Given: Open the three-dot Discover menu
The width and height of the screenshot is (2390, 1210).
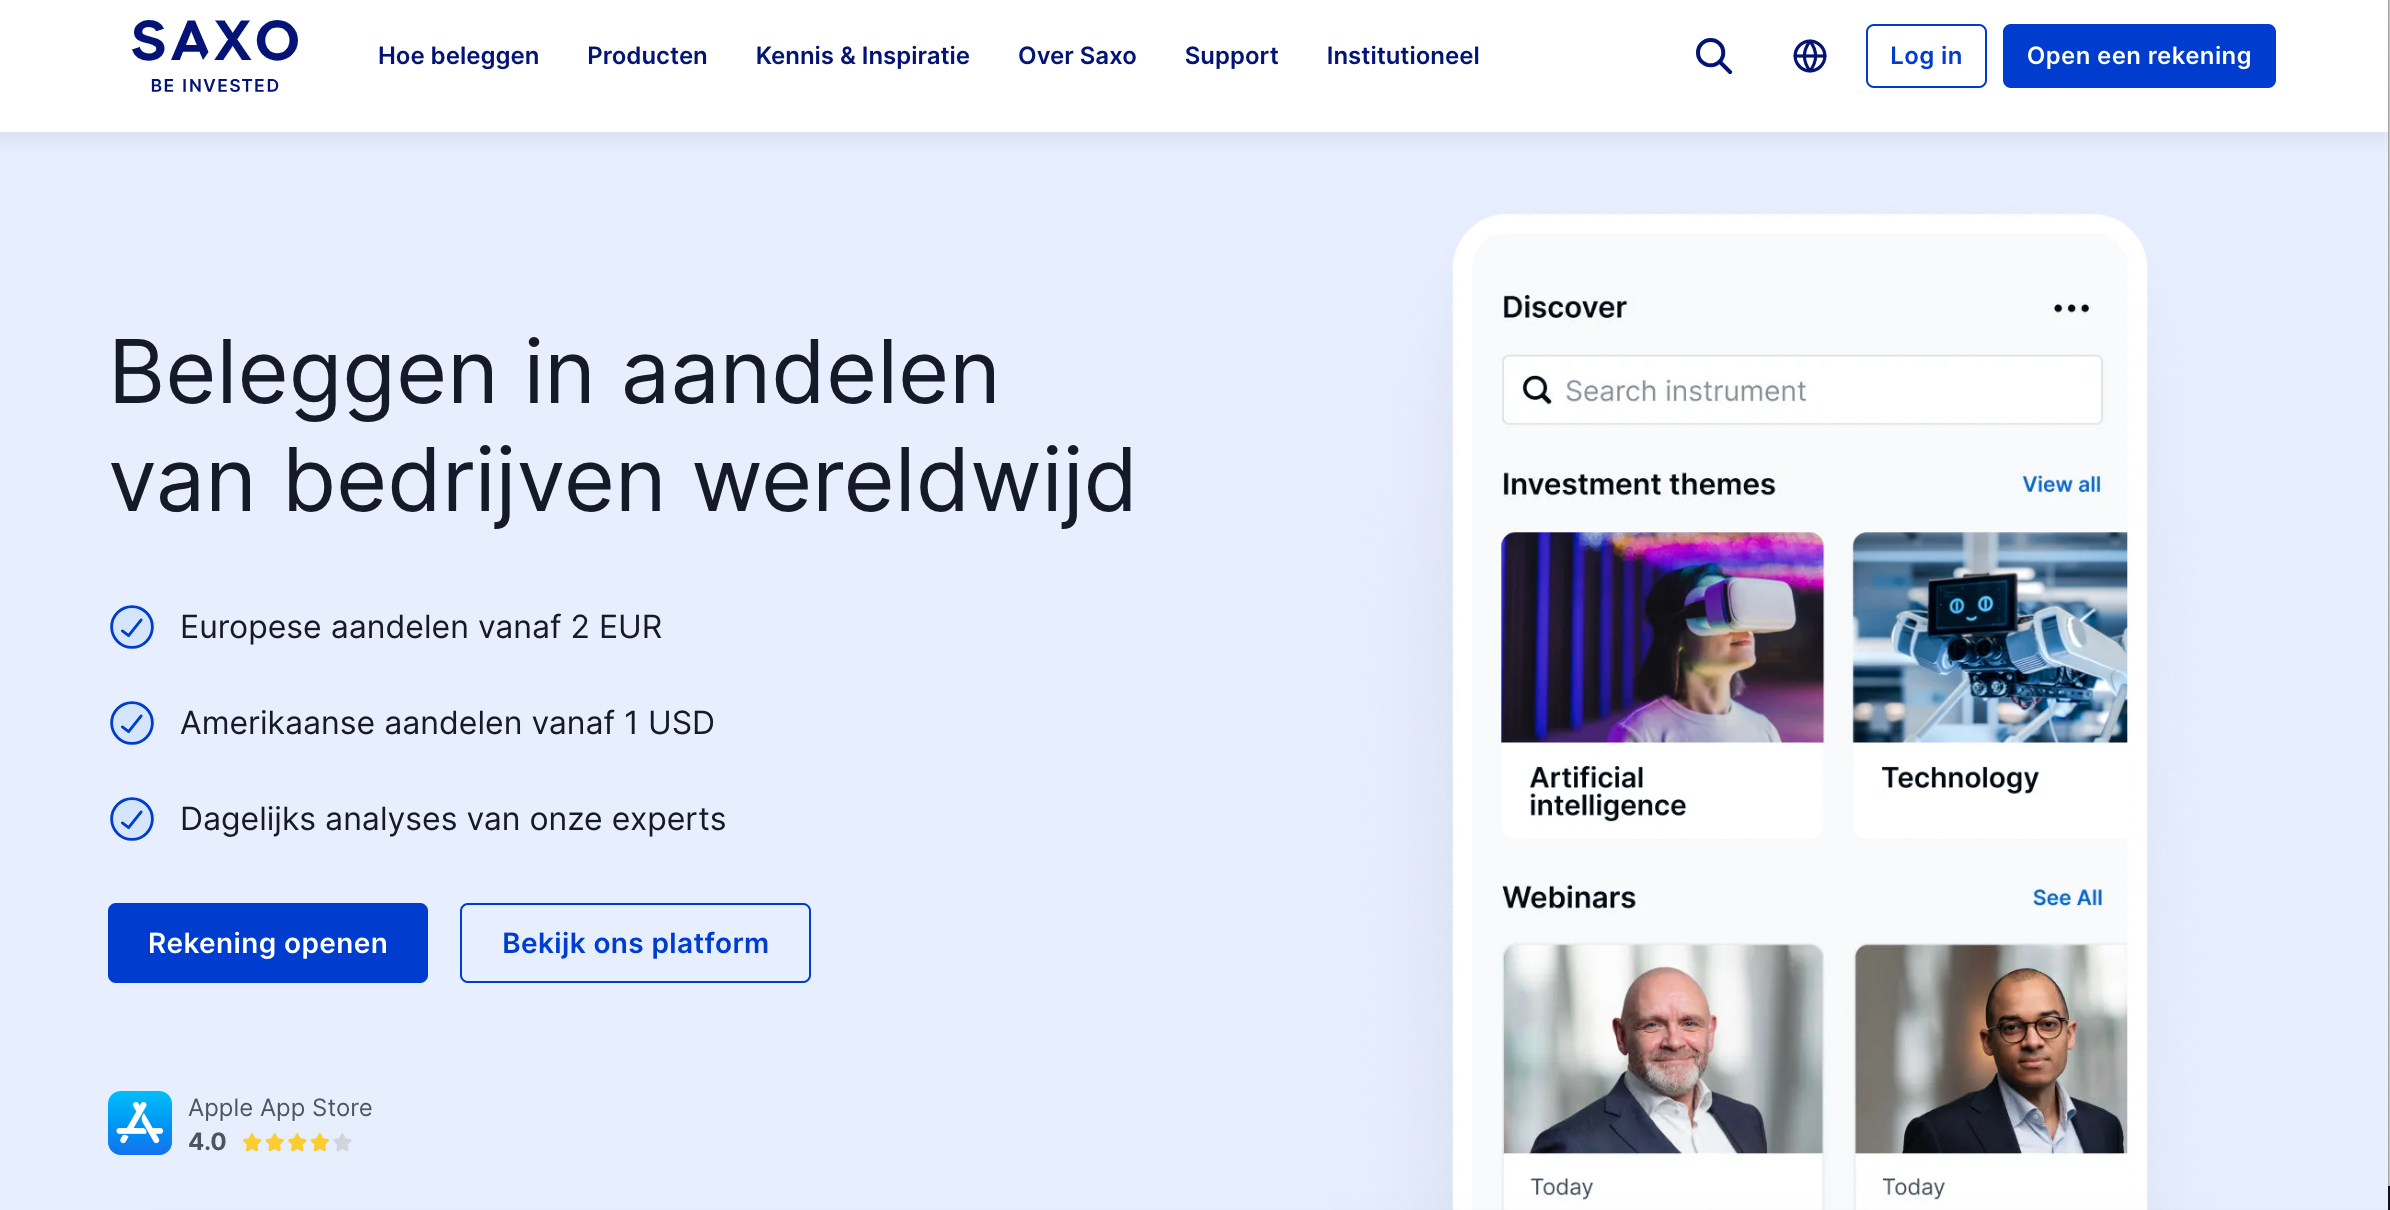Looking at the screenshot, I should pyautogui.click(x=2071, y=308).
